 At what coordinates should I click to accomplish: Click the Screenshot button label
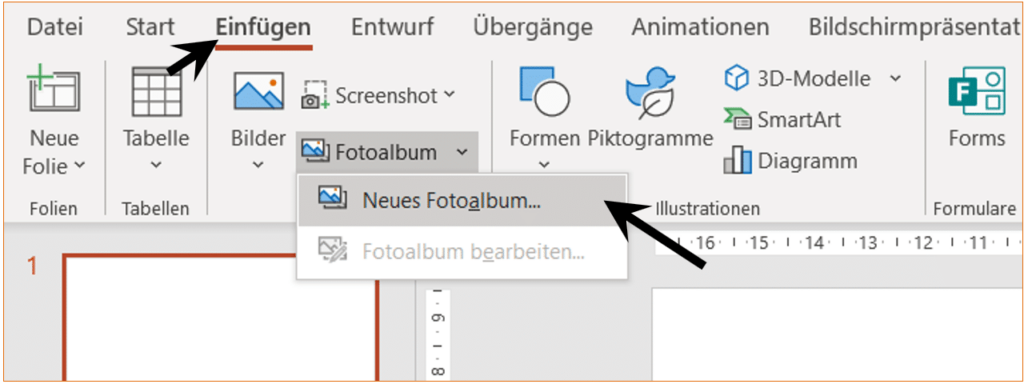point(387,95)
